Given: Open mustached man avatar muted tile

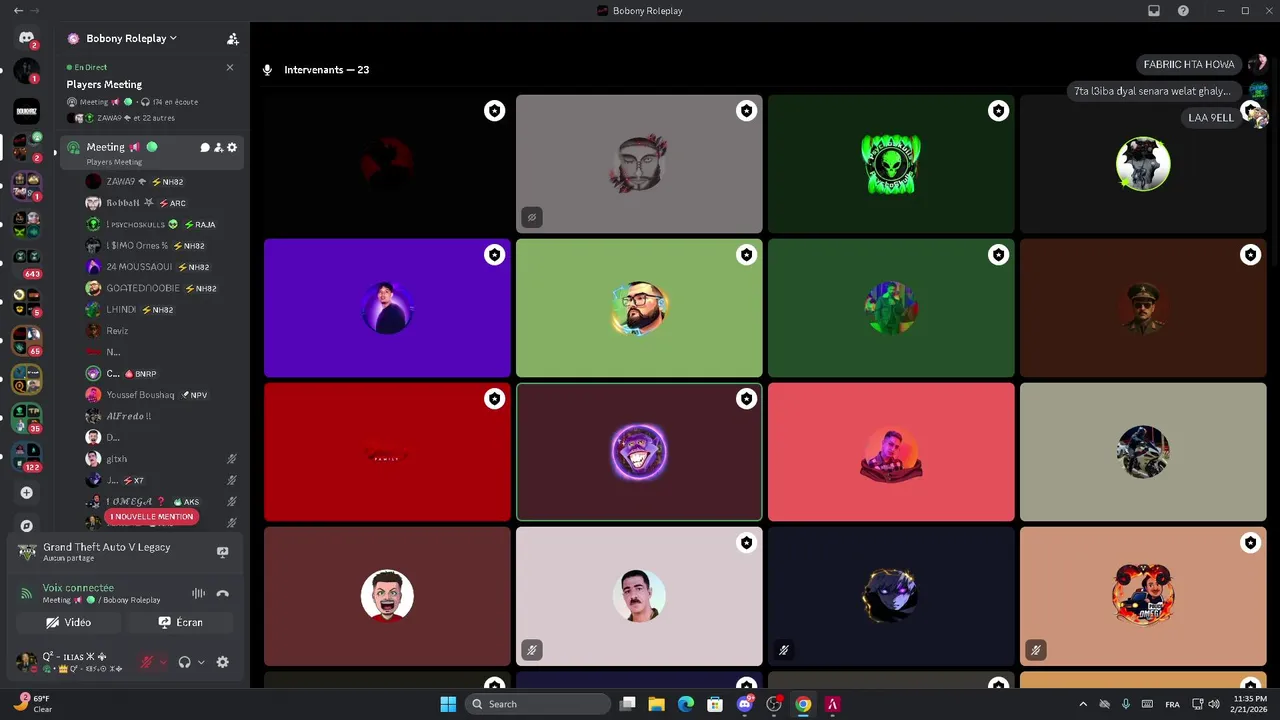Looking at the screenshot, I should tap(639, 596).
